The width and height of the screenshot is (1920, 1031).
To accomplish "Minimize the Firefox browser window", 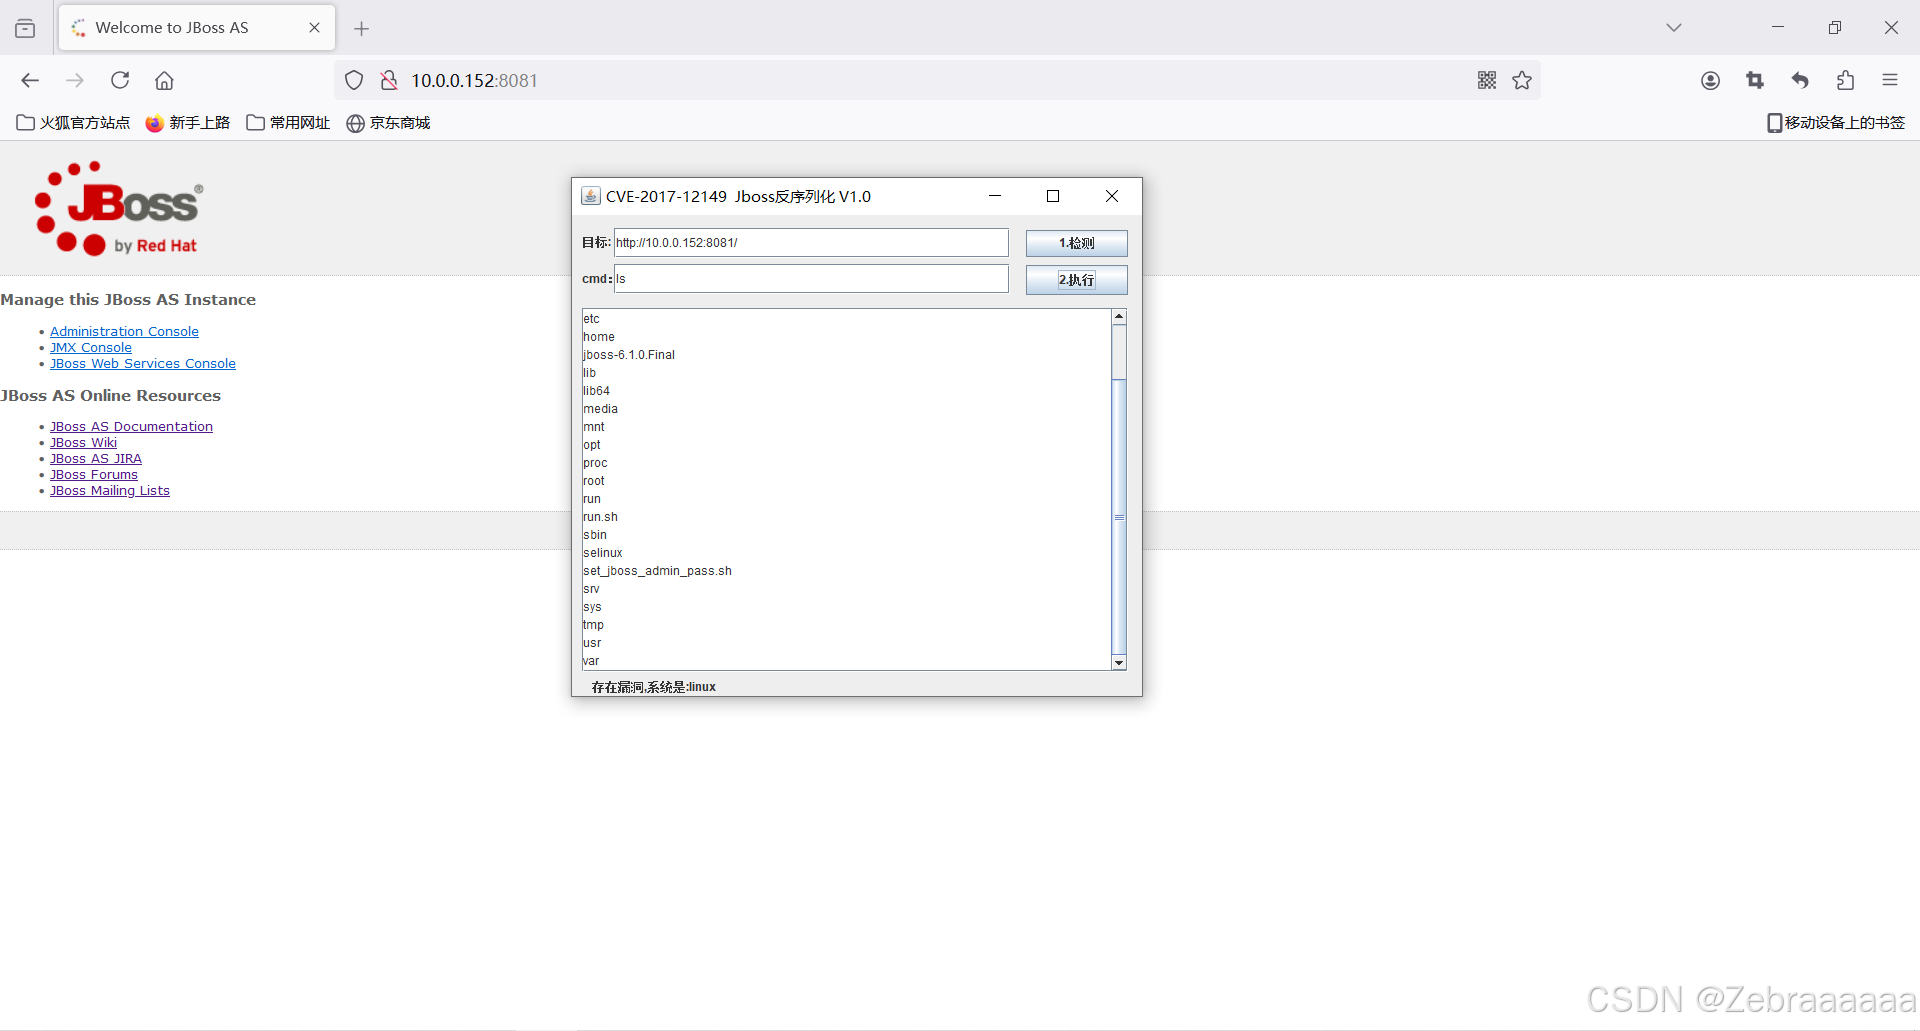I will 1778,28.
